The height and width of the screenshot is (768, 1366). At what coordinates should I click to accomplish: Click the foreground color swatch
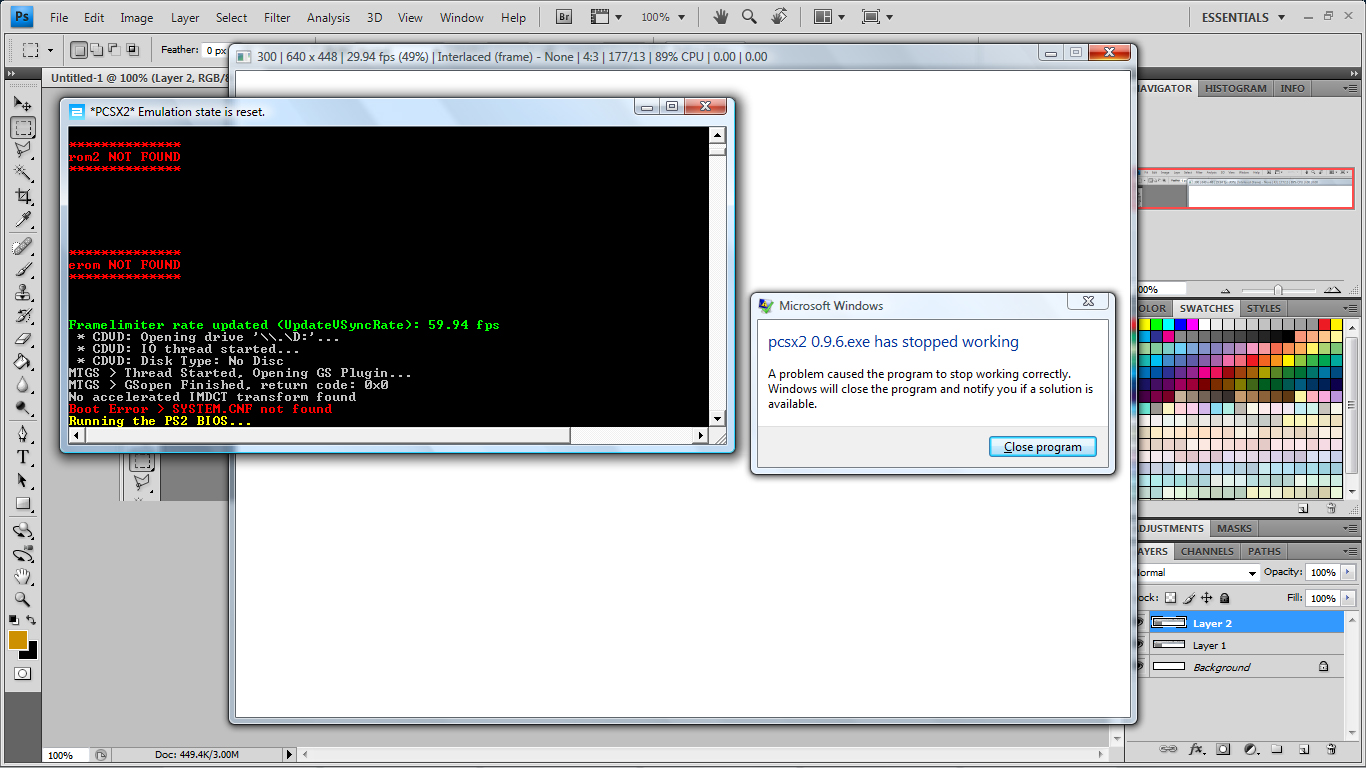point(18,640)
